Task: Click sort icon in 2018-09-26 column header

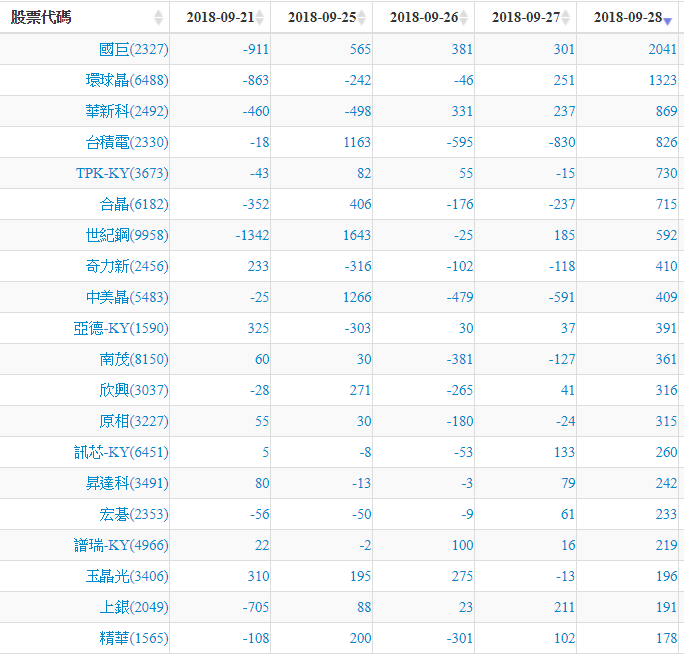Action: pyautogui.click(x=465, y=18)
